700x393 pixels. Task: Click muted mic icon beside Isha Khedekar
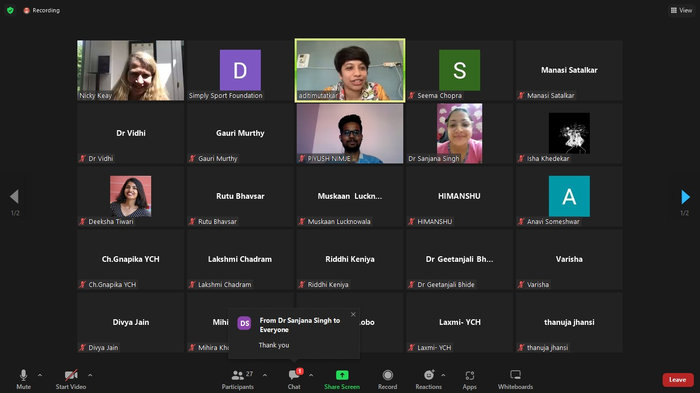point(521,158)
